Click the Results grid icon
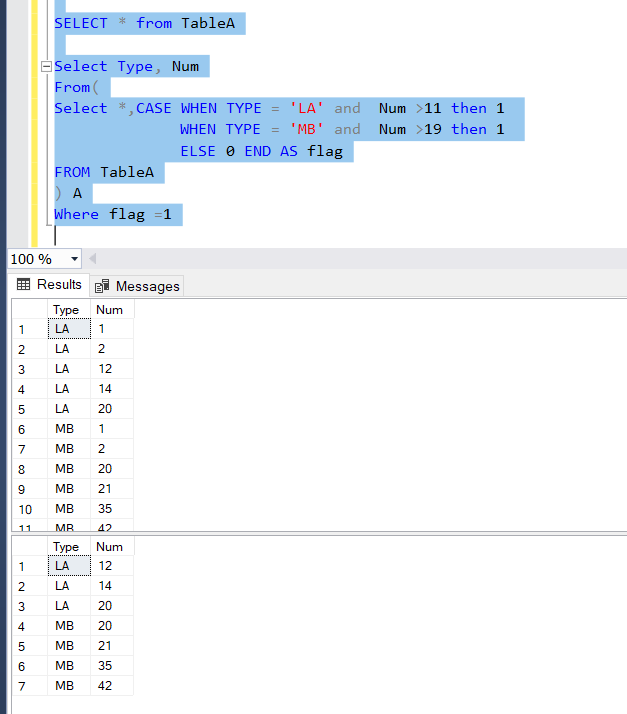Image resolution: width=627 pixels, height=714 pixels. (x=23, y=285)
